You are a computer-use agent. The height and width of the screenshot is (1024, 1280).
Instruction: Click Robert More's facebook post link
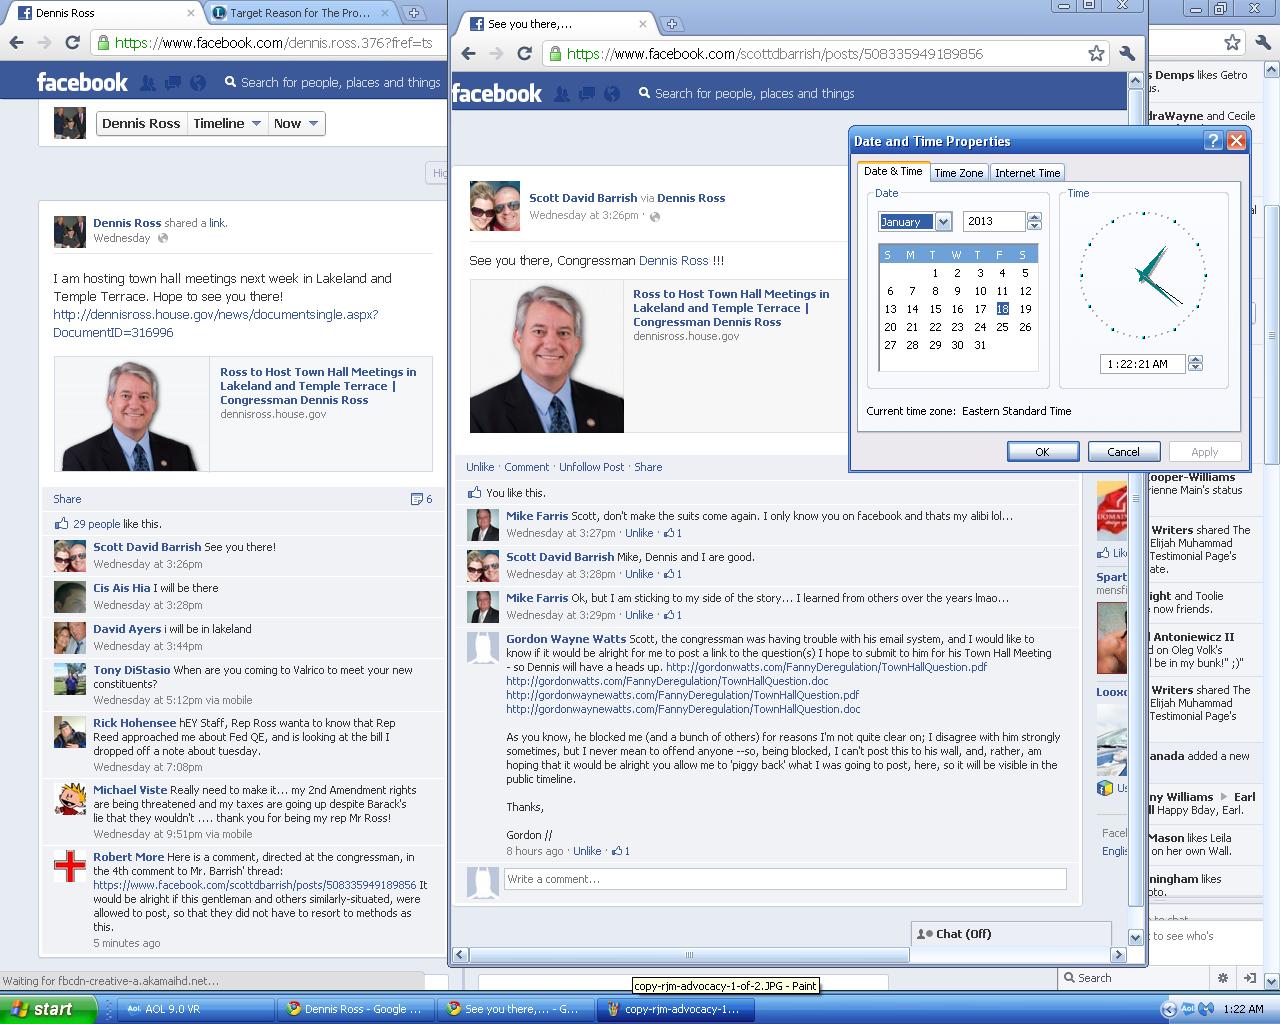(254, 885)
